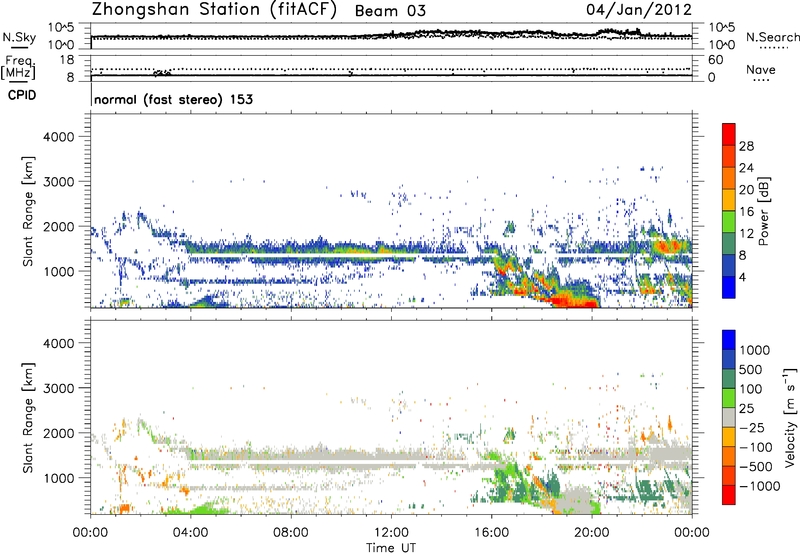
Task: Click the 2000 tick of velocity panel
Action: click(59, 433)
